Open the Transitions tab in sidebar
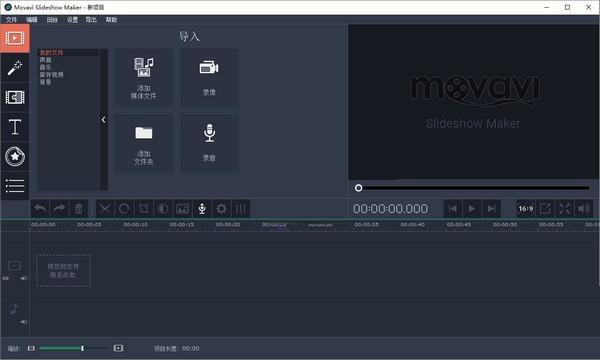 [15, 98]
